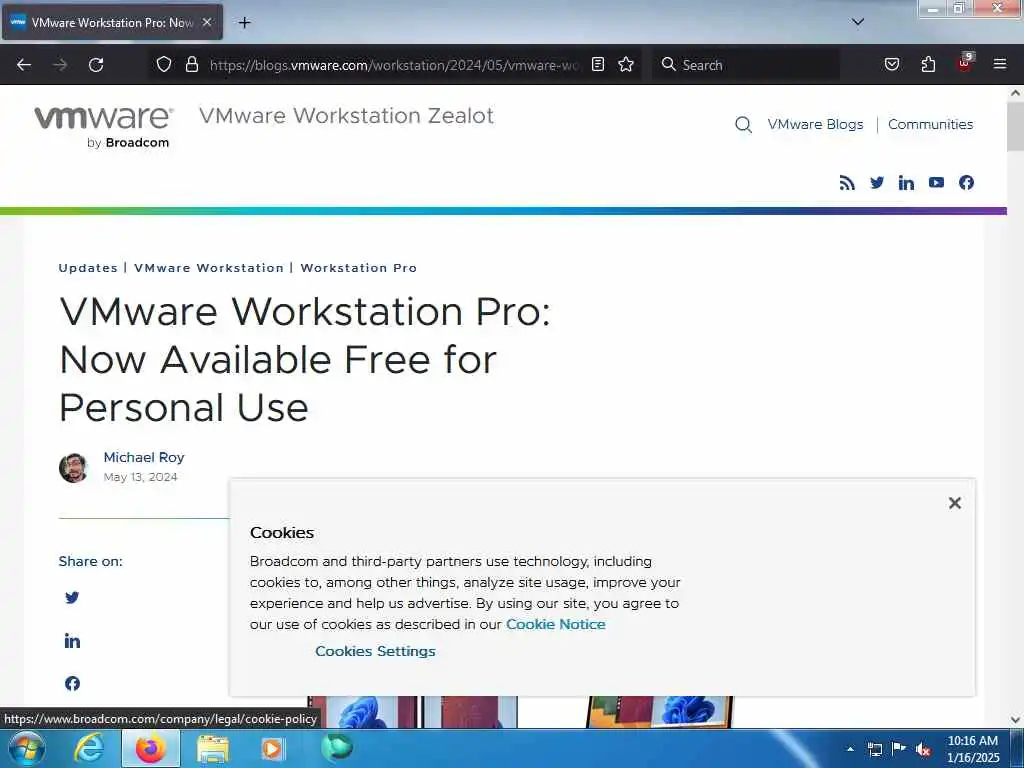This screenshot has height=768, width=1024.
Task: Save page to Pocket
Action: (892, 64)
